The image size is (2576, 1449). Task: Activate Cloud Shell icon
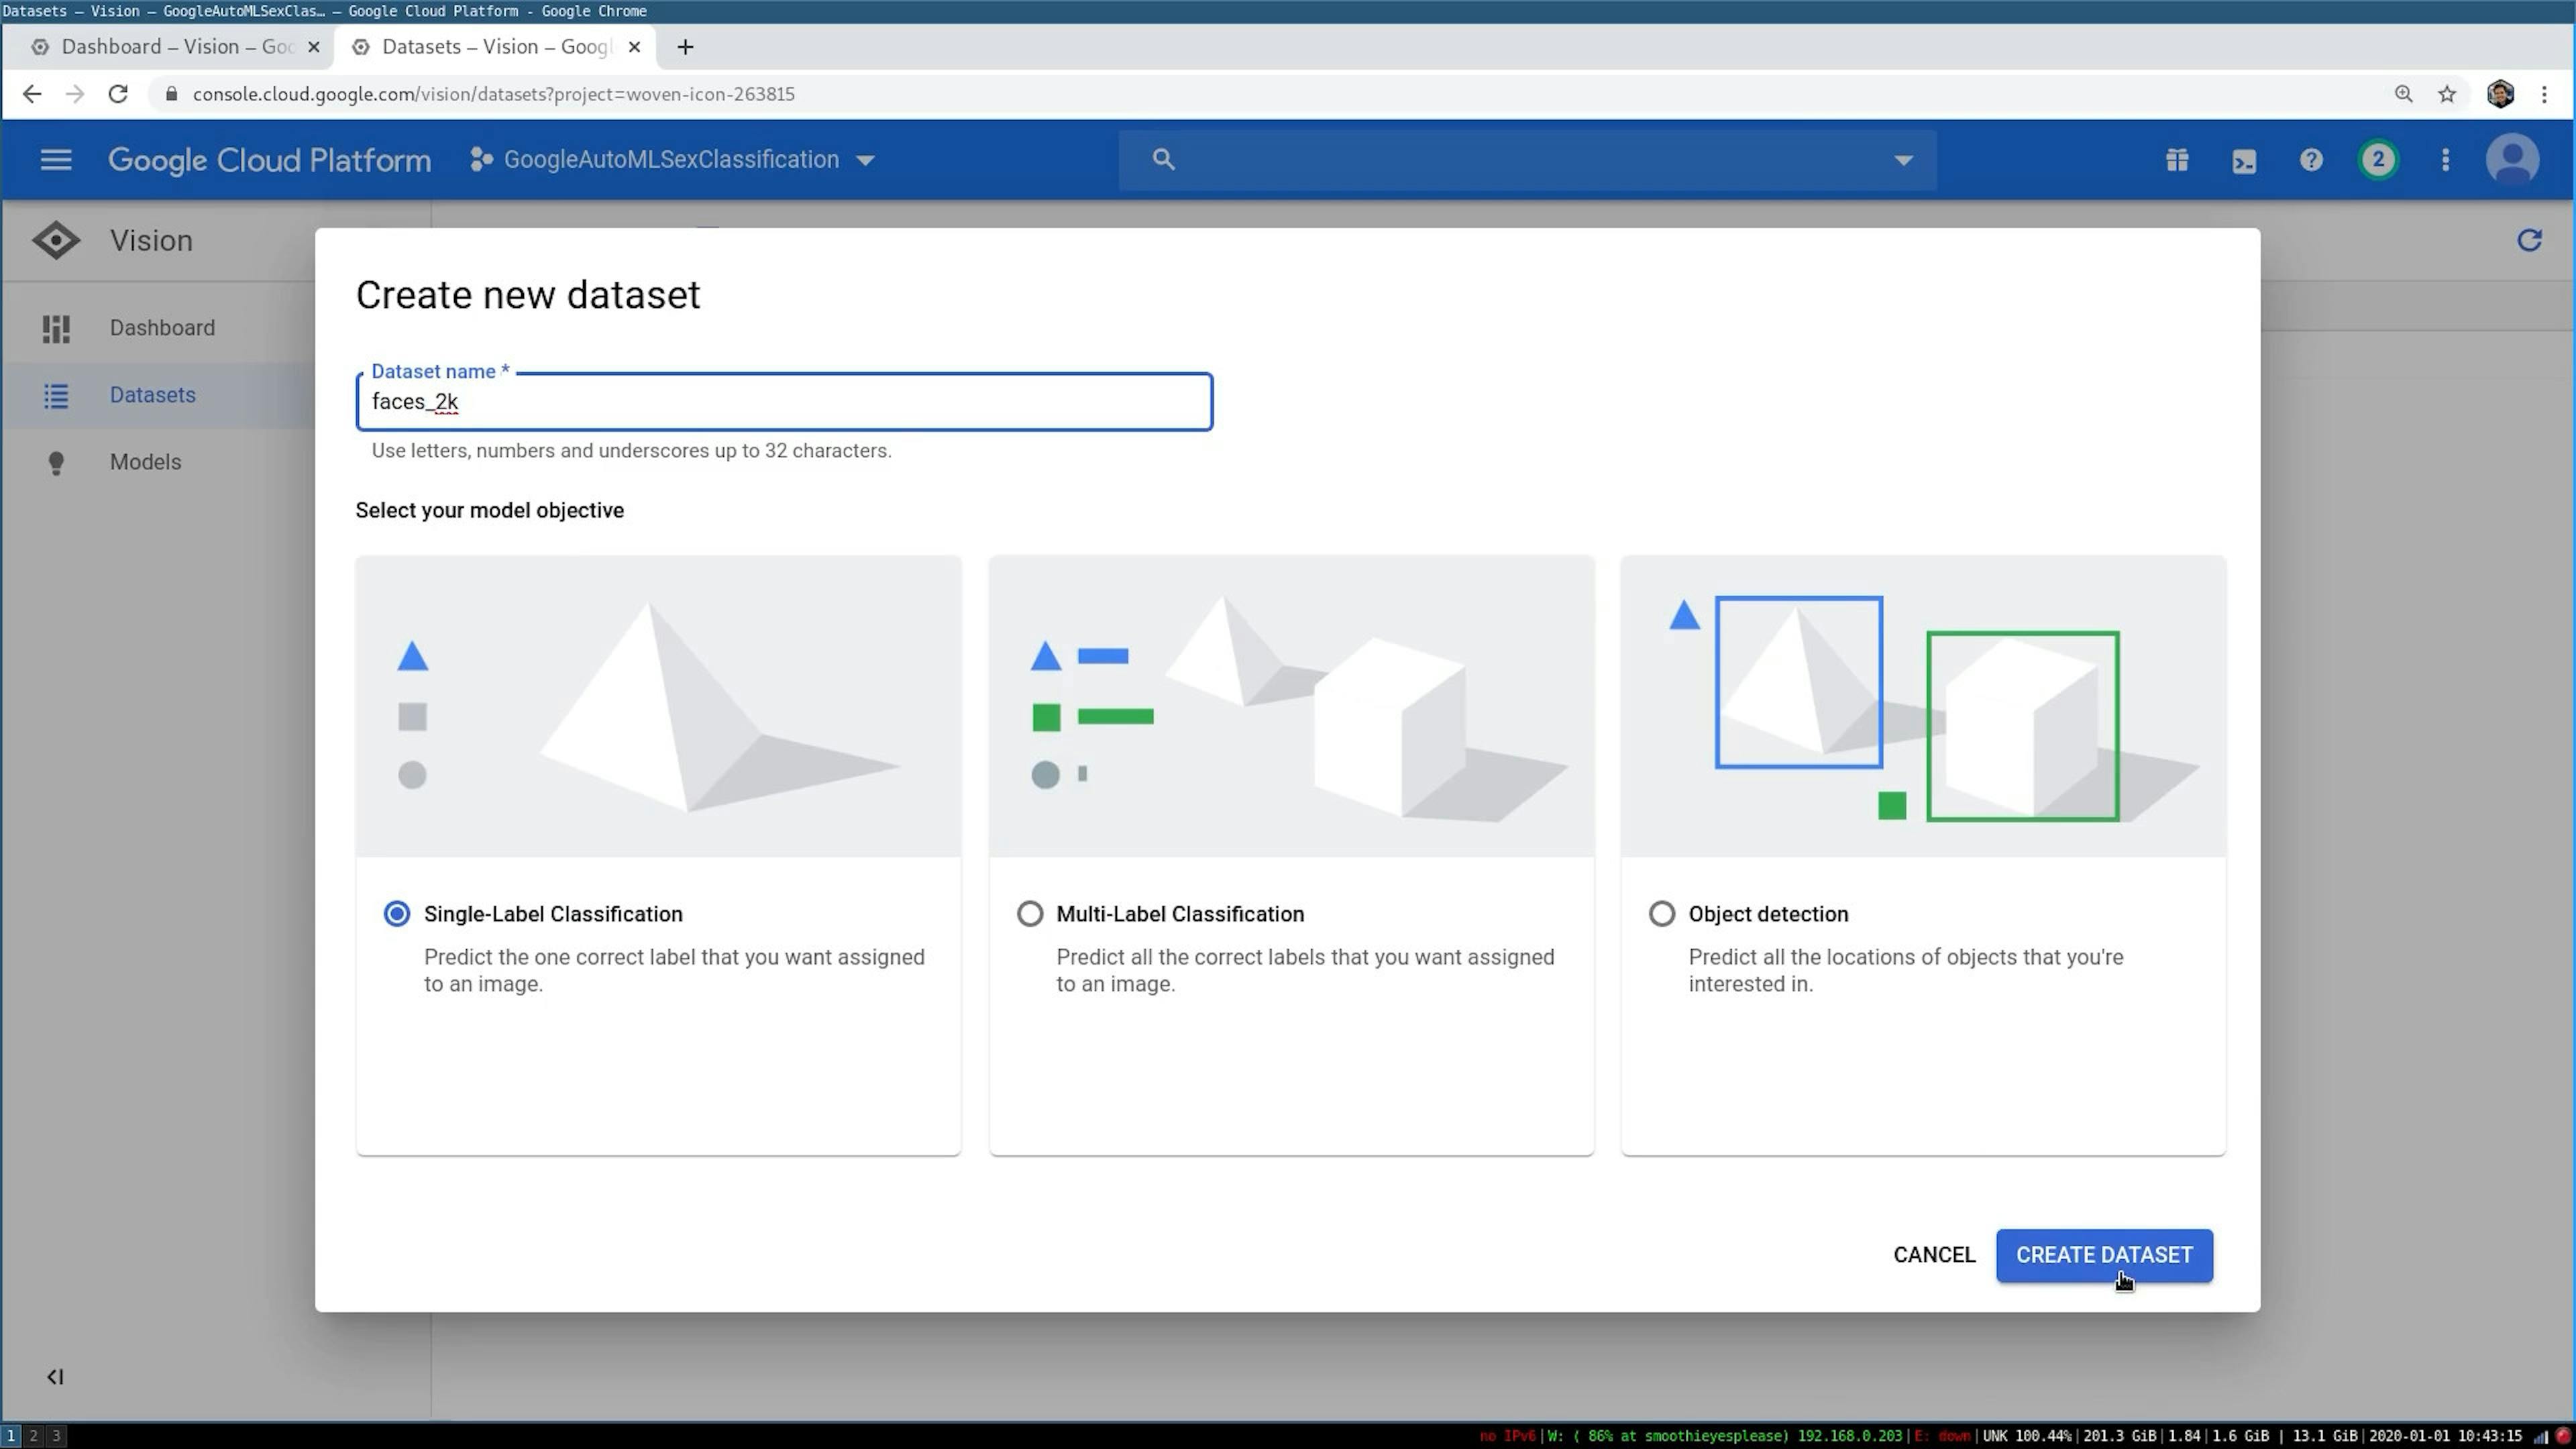(2244, 160)
